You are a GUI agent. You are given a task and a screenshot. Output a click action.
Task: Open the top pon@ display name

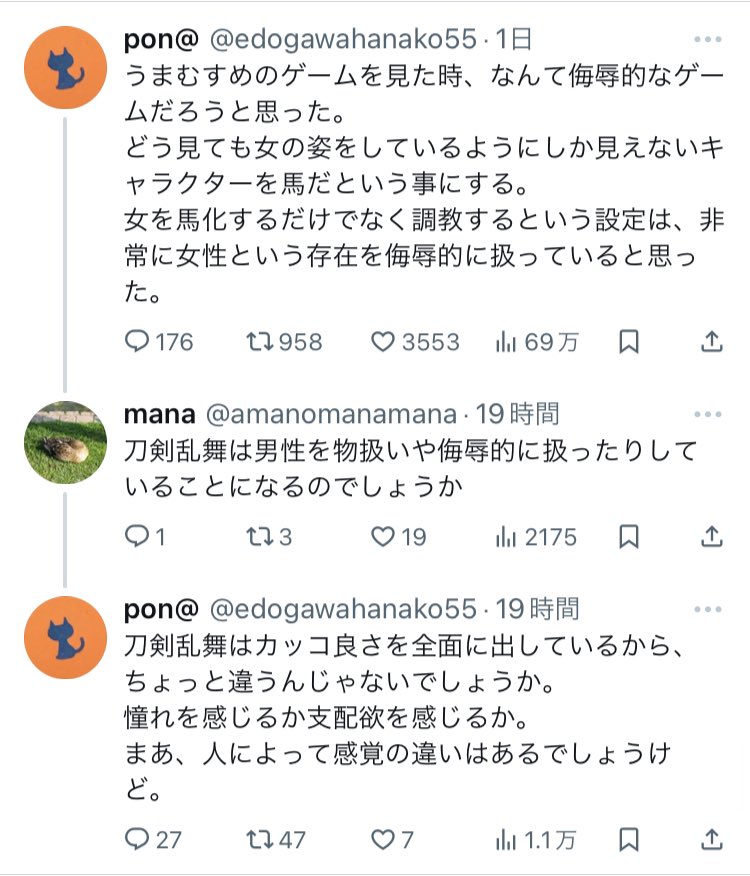(x=160, y=40)
